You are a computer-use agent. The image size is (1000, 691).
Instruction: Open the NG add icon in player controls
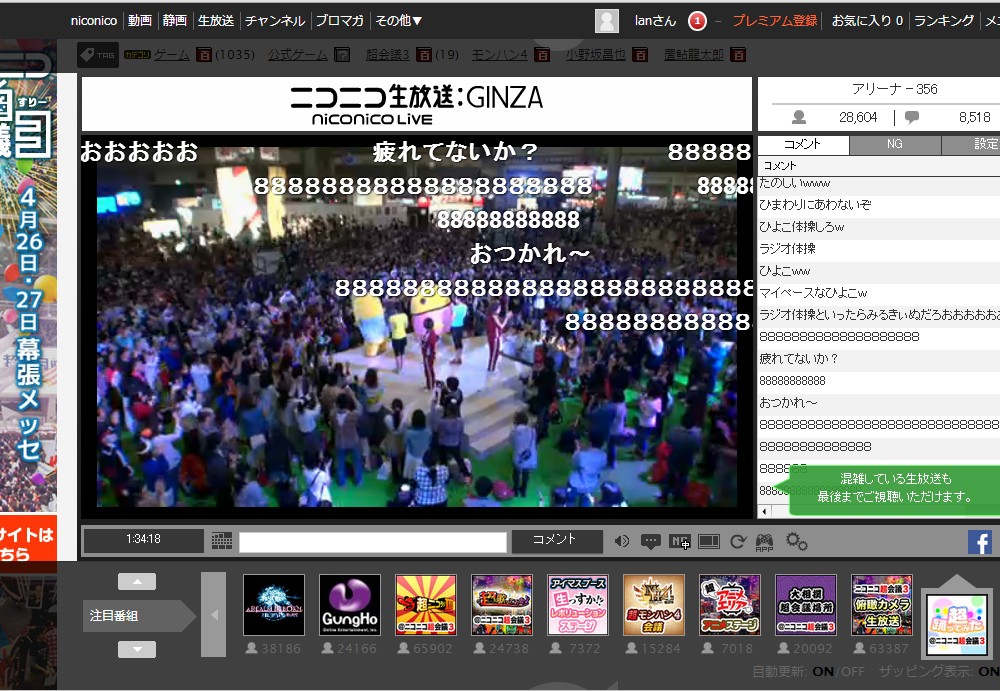pos(680,542)
